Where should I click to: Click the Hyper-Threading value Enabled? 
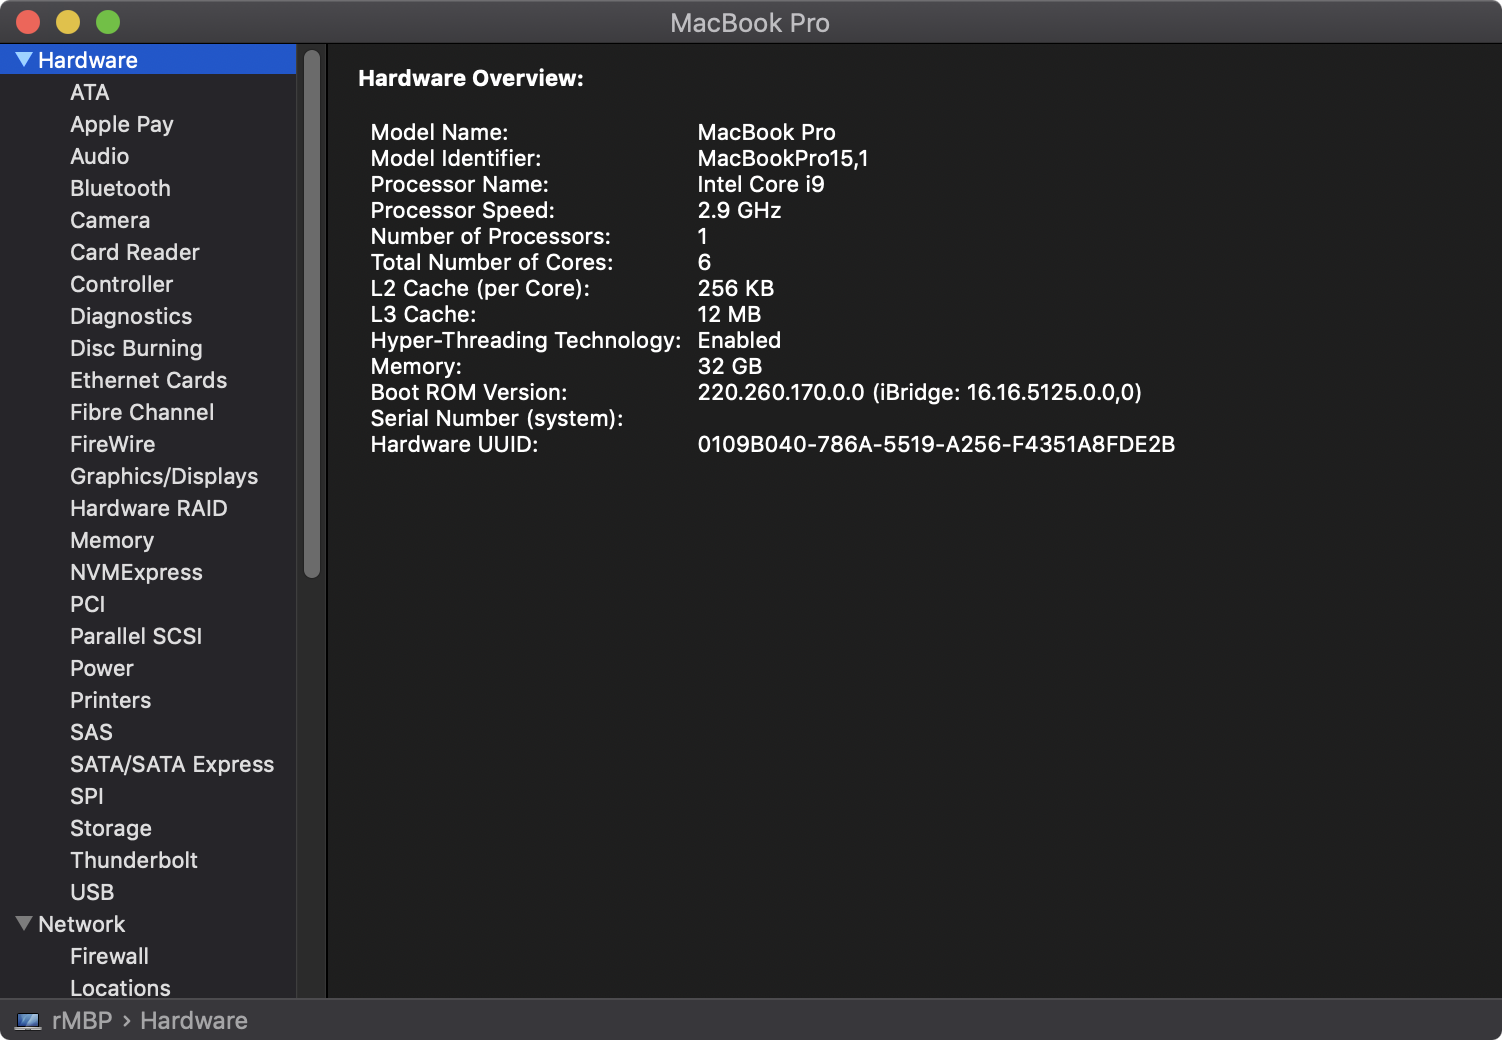(x=739, y=340)
